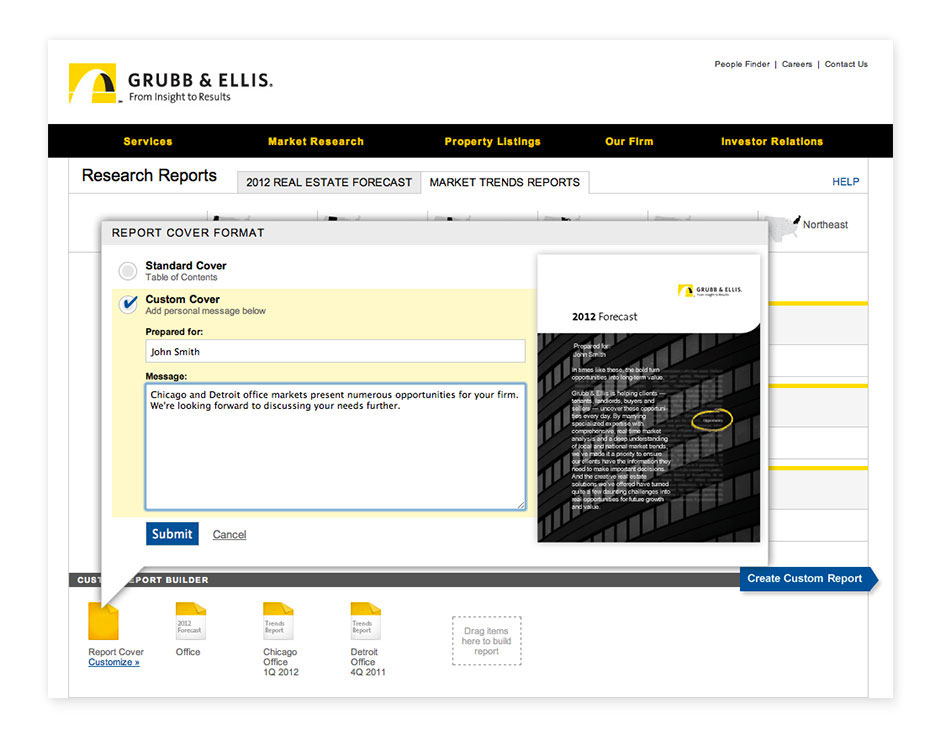Switch to Market Trends Reports tab
Viewport: 940px width, 740px height.
505,182
